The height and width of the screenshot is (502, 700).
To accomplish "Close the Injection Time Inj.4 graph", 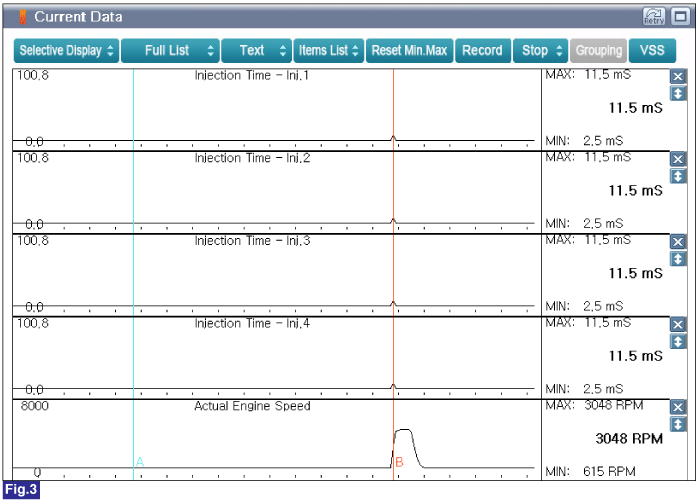I will pyautogui.click(x=678, y=324).
